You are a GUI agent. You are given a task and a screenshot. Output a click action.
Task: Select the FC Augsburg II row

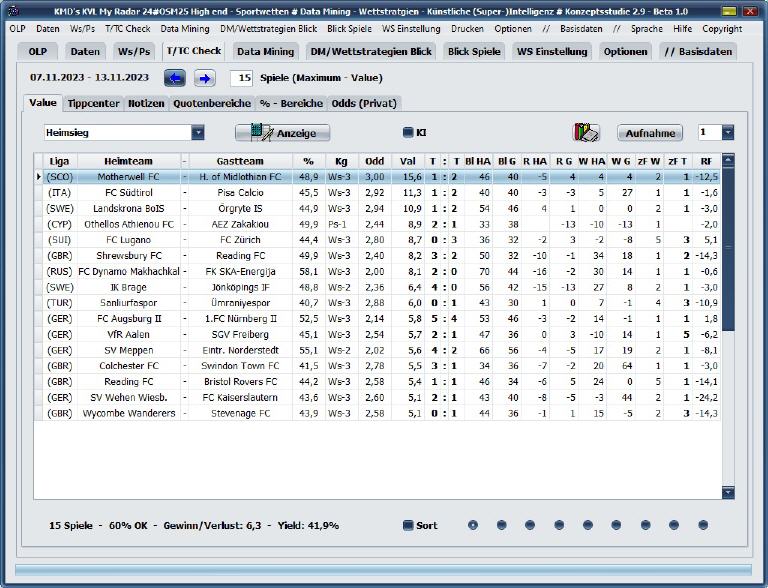(x=377, y=318)
